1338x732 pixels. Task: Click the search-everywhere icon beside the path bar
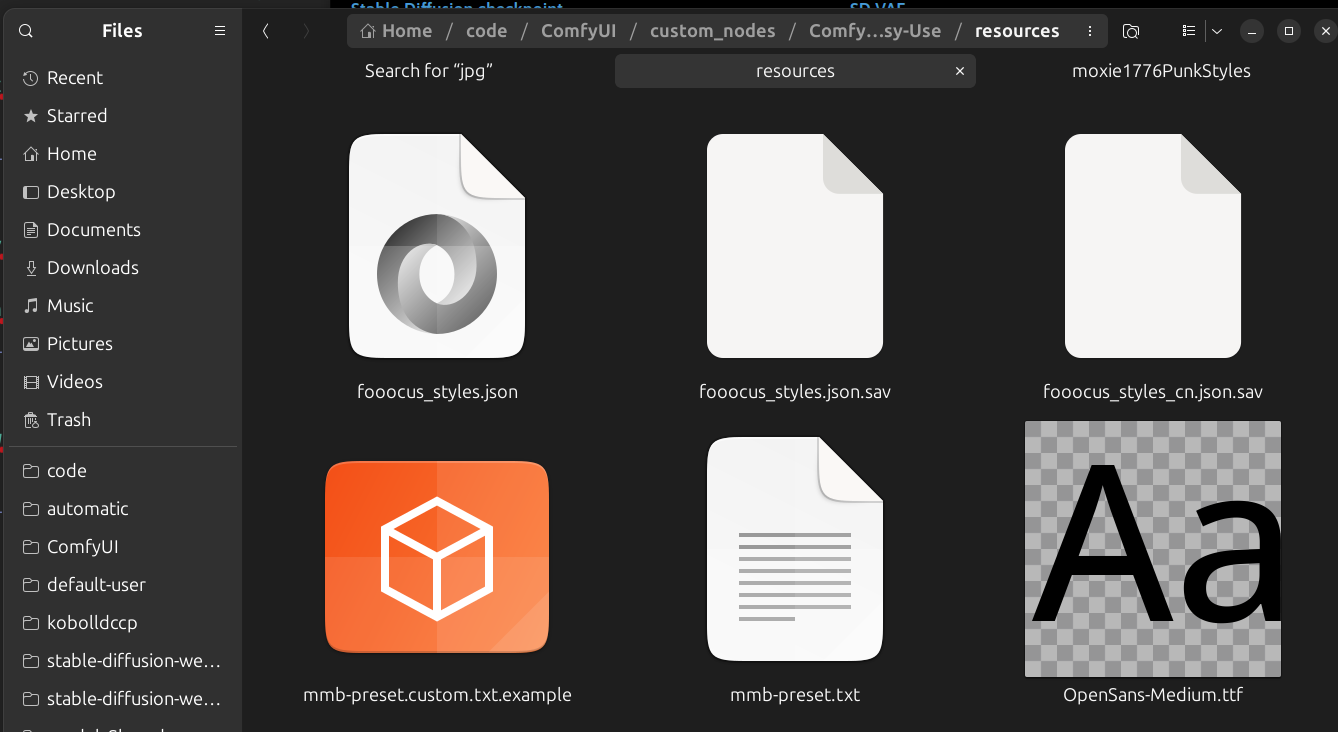[1131, 31]
